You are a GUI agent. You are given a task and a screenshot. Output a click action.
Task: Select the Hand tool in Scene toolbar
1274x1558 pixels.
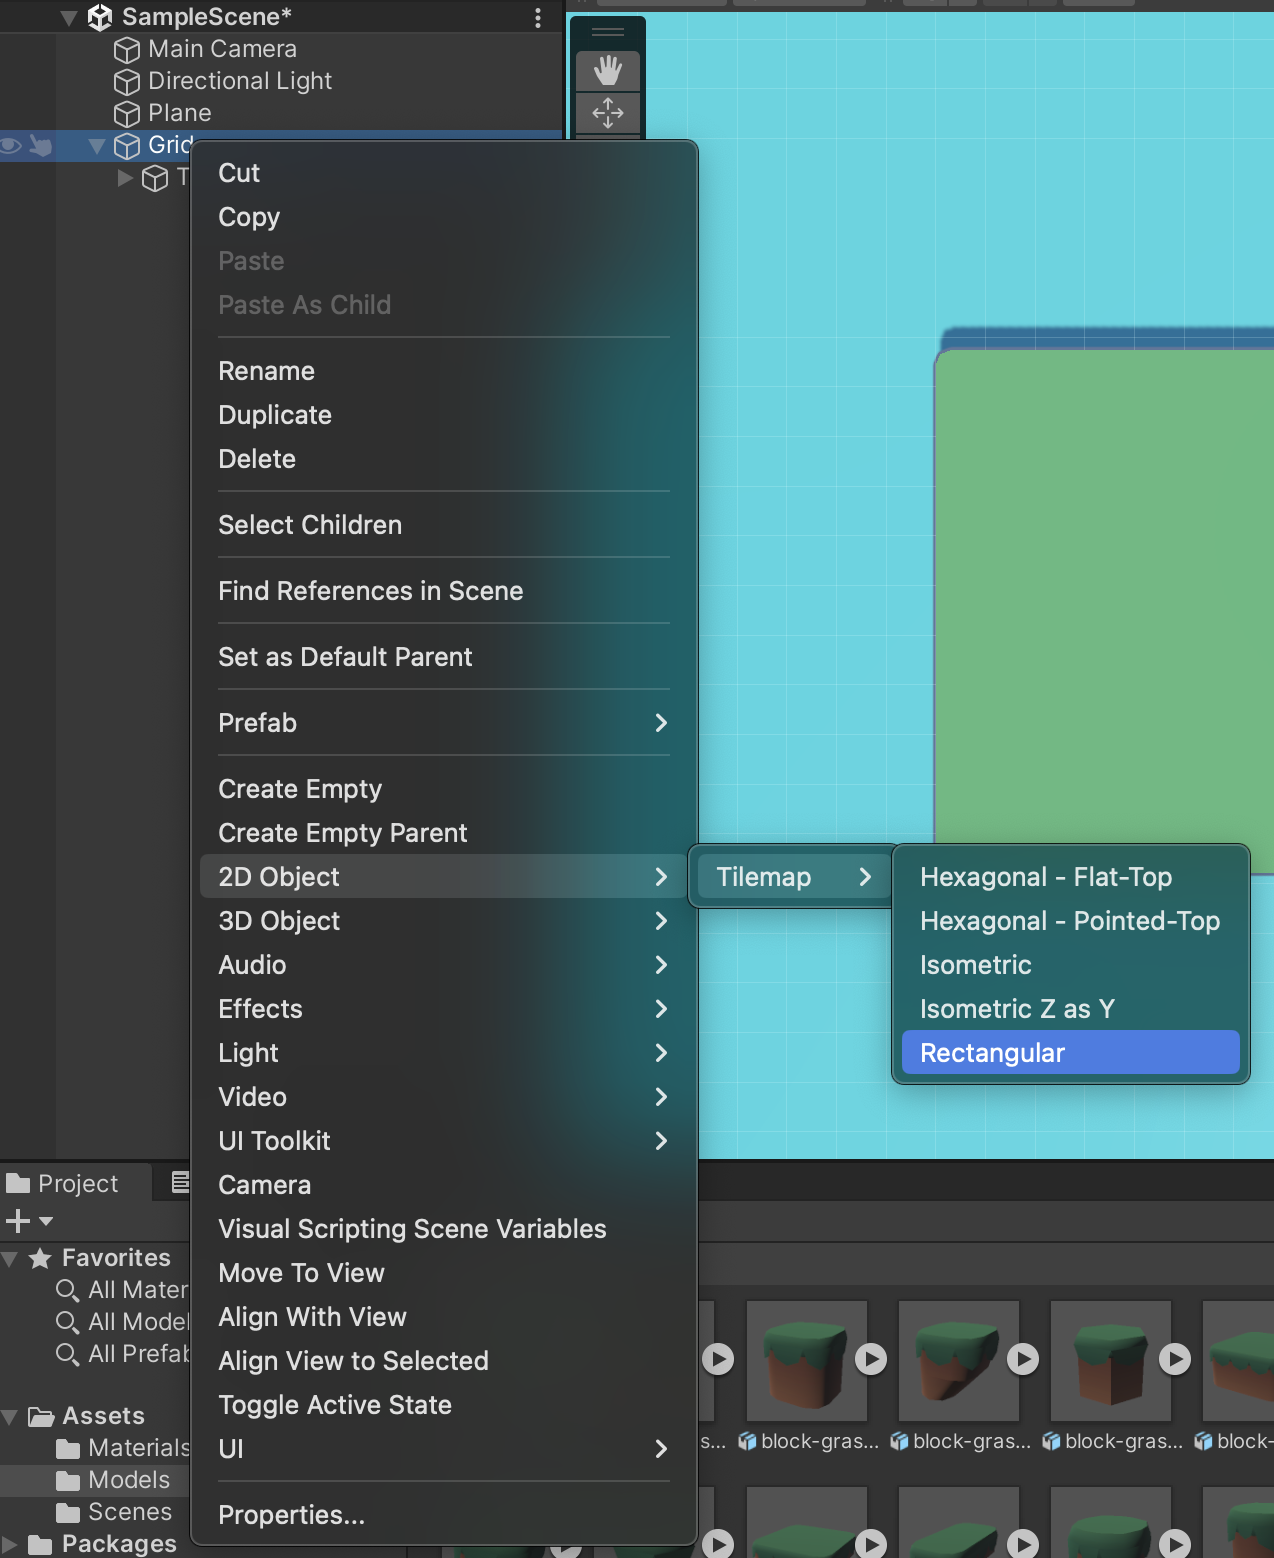point(607,71)
